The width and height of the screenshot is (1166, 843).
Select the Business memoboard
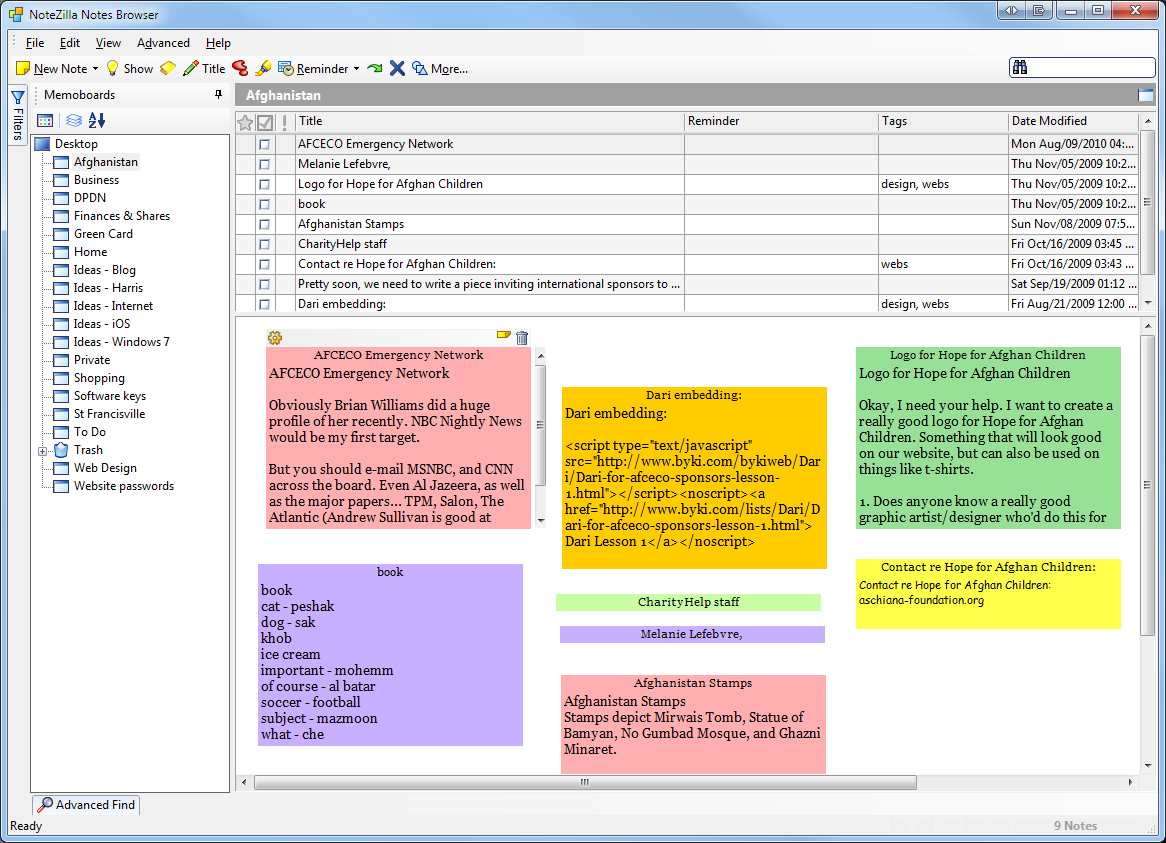96,180
